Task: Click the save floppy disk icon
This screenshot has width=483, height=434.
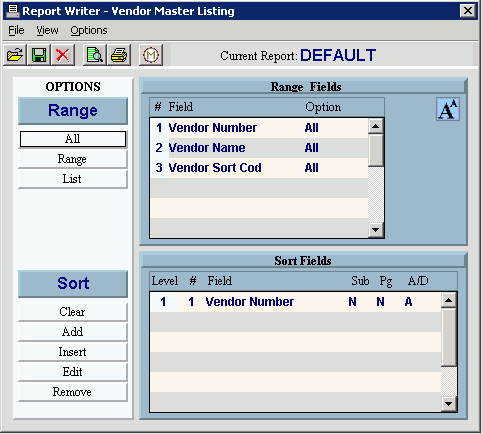Action: coord(39,55)
